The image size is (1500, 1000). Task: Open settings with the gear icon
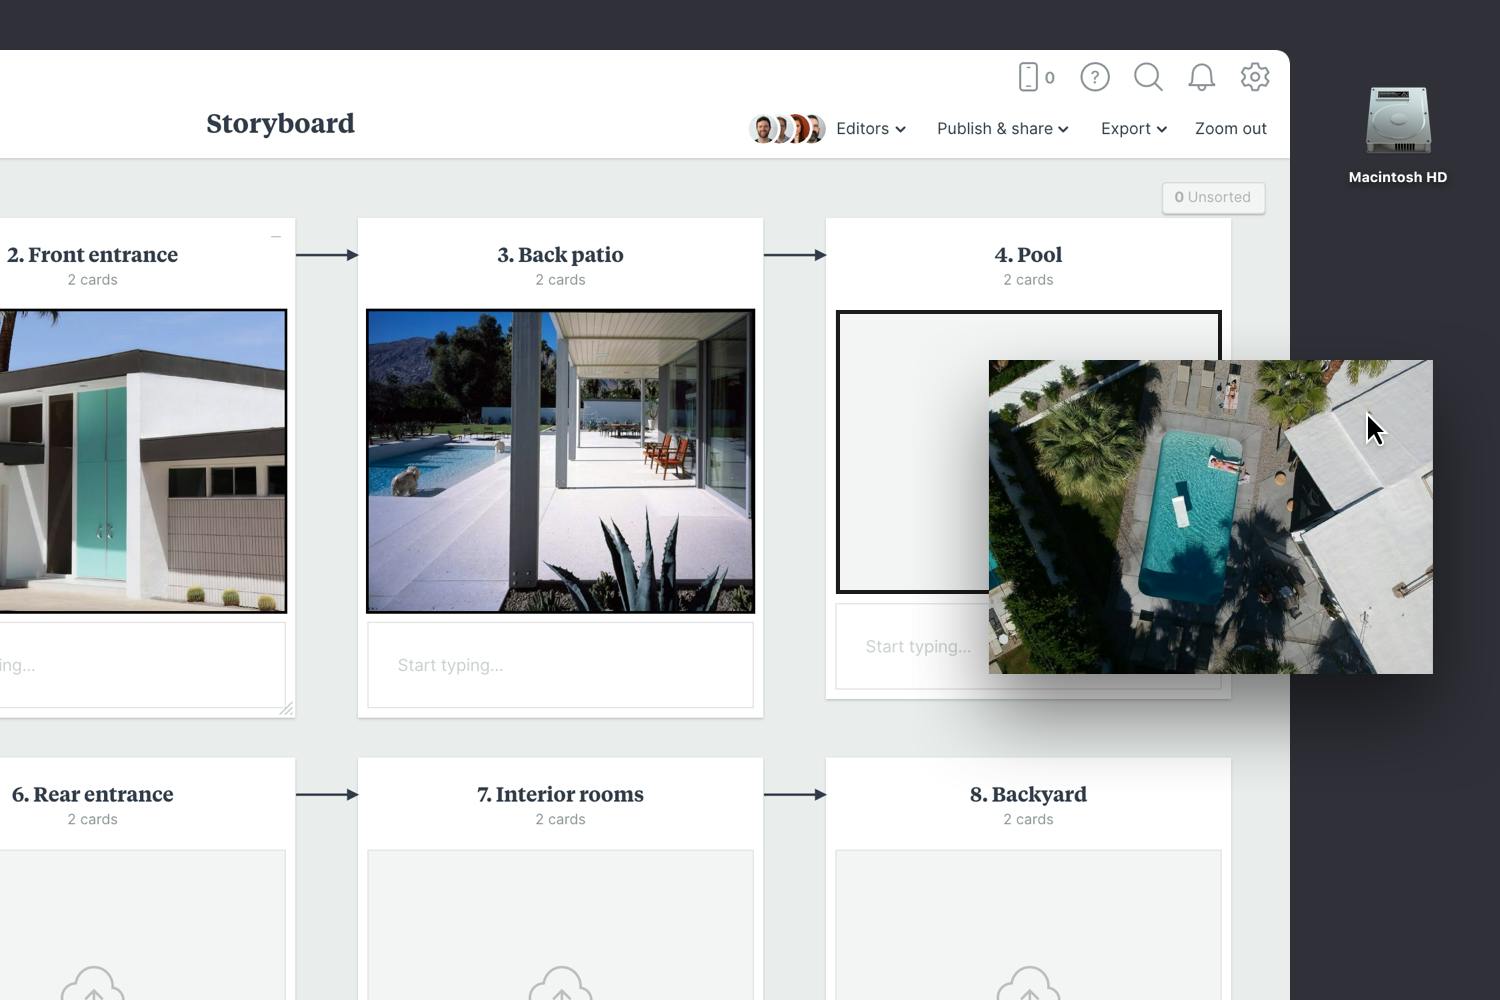click(1255, 76)
